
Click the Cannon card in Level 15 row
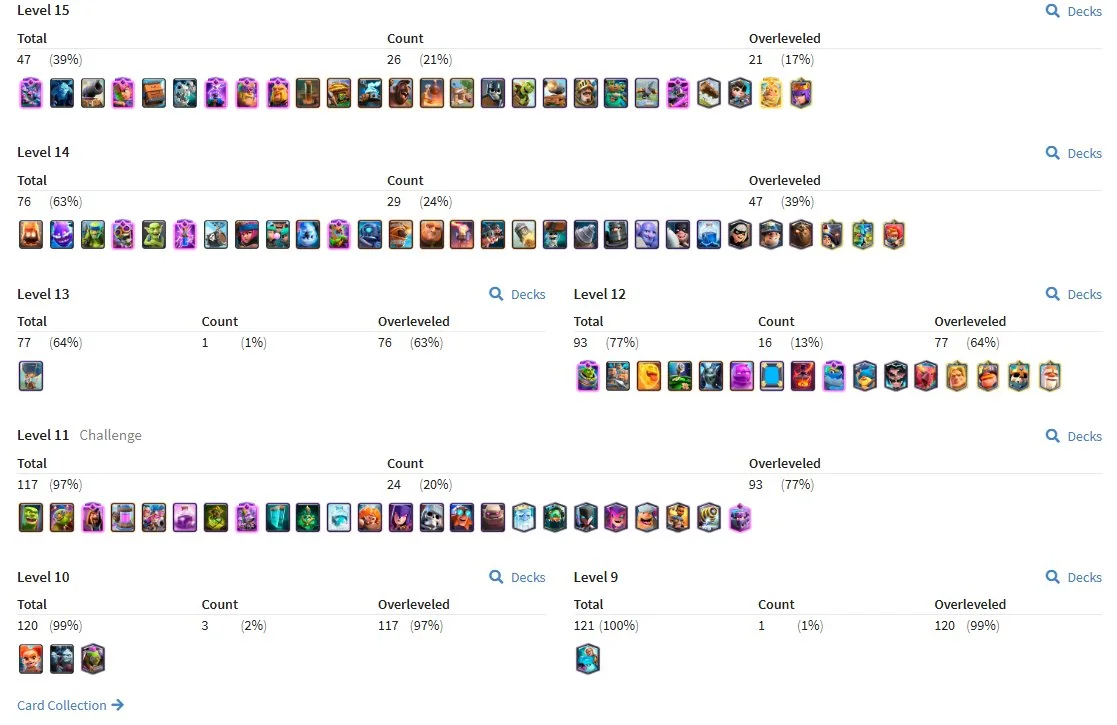click(x=93, y=93)
